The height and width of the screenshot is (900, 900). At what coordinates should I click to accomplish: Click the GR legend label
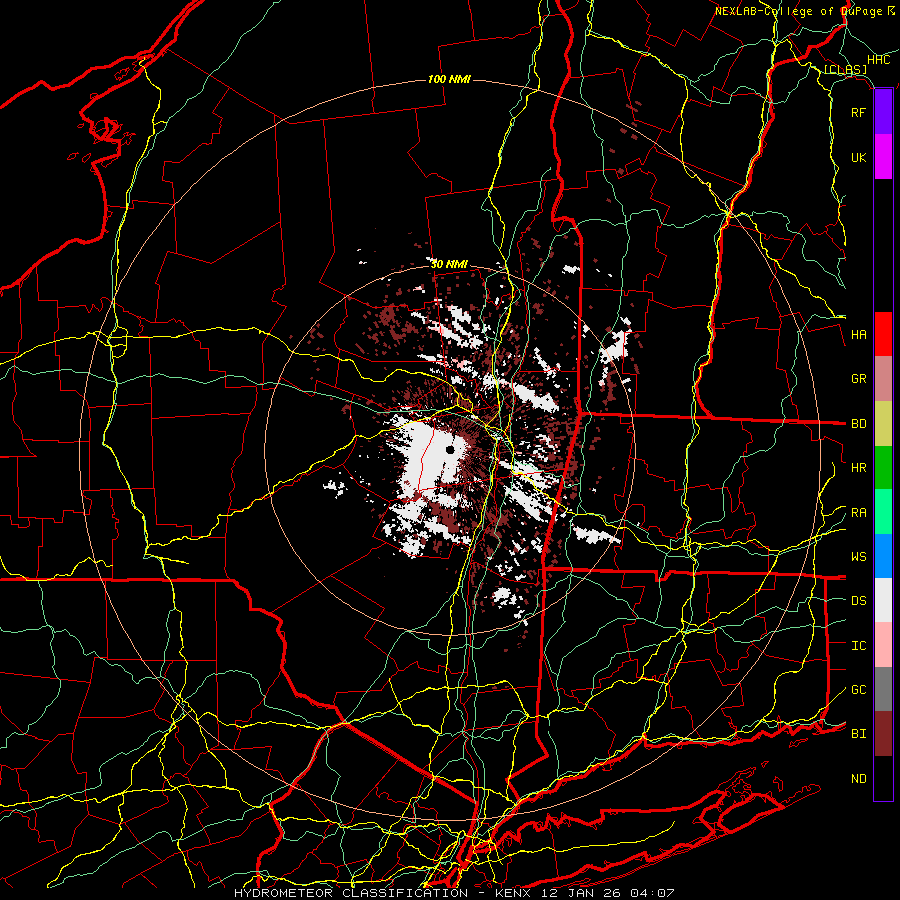pyautogui.click(x=859, y=379)
